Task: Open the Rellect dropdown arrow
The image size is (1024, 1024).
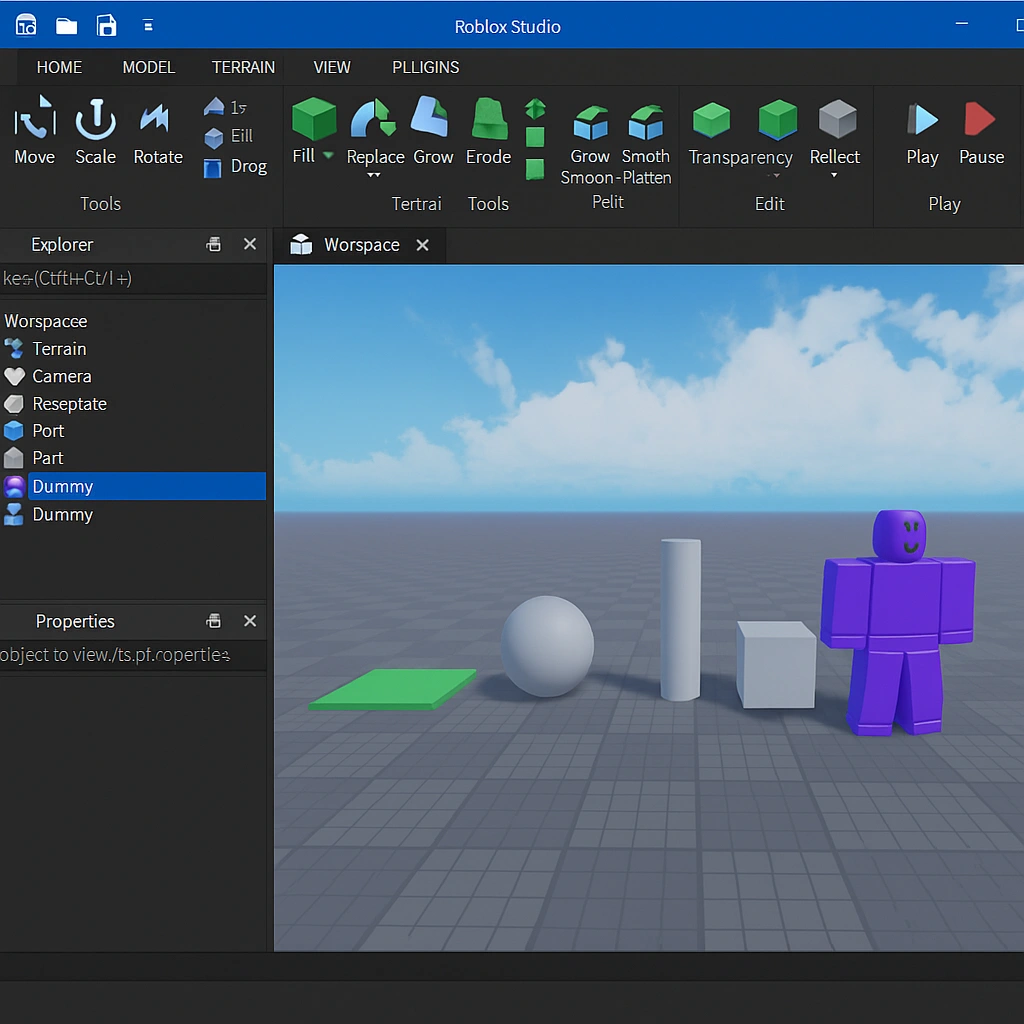Action: point(834,175)
